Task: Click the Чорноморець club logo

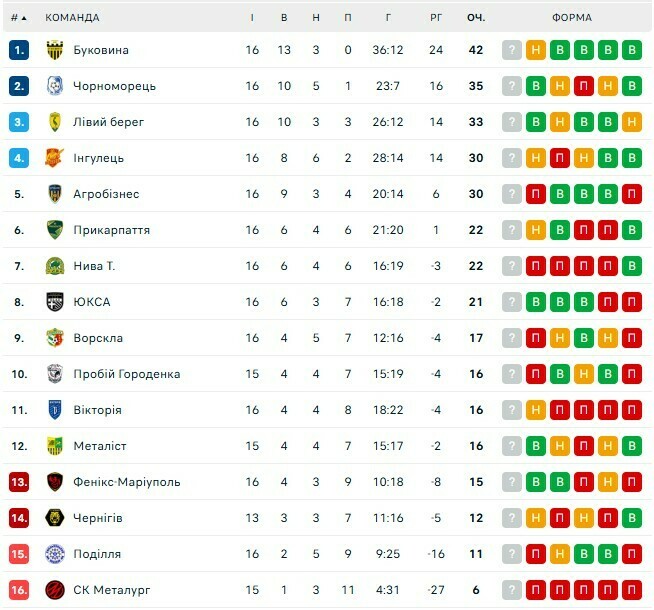Action: [55, 86]
